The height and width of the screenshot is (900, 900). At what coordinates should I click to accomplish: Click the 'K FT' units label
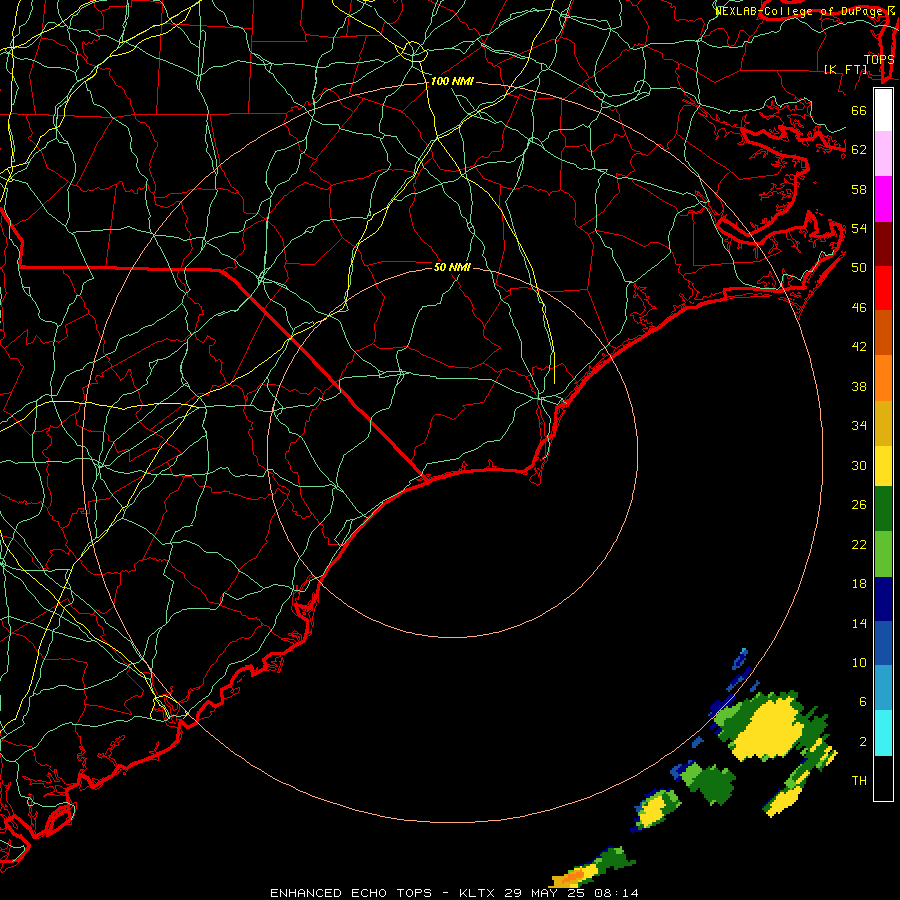click(x=846, y=69)
